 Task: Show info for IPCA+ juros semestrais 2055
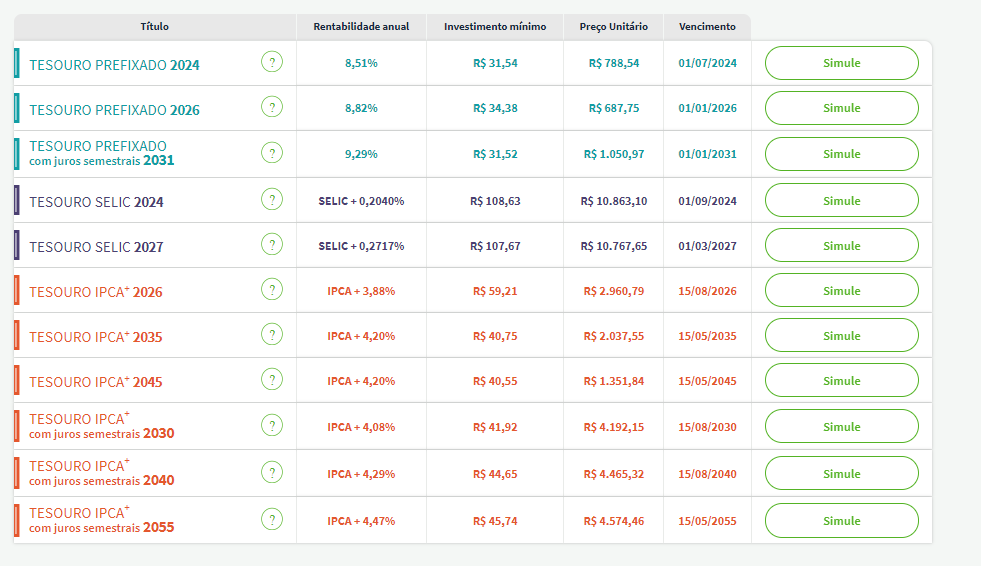[x=272, y=520]
